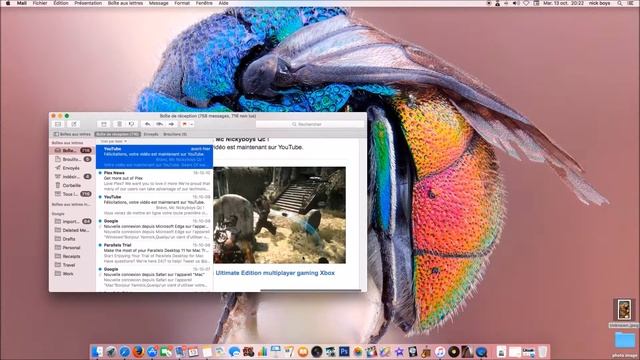Click the Reply arrow toolbar icon
640x360 pixels.
pyautogui.click(x=147, y=124)
